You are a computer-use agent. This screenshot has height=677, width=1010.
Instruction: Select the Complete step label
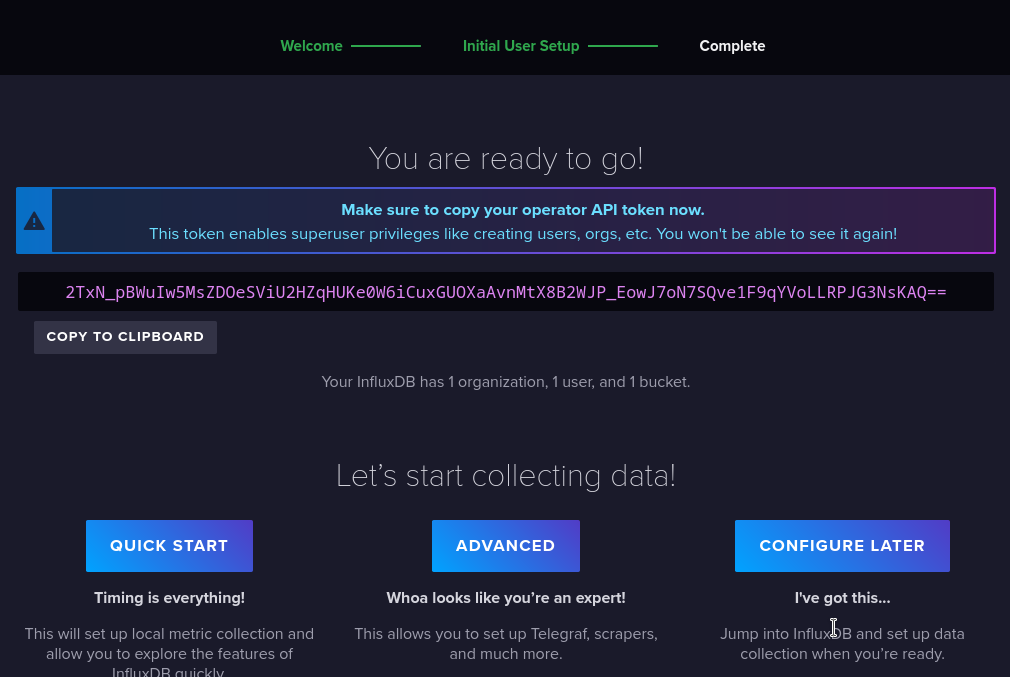[x=732, y=46]
